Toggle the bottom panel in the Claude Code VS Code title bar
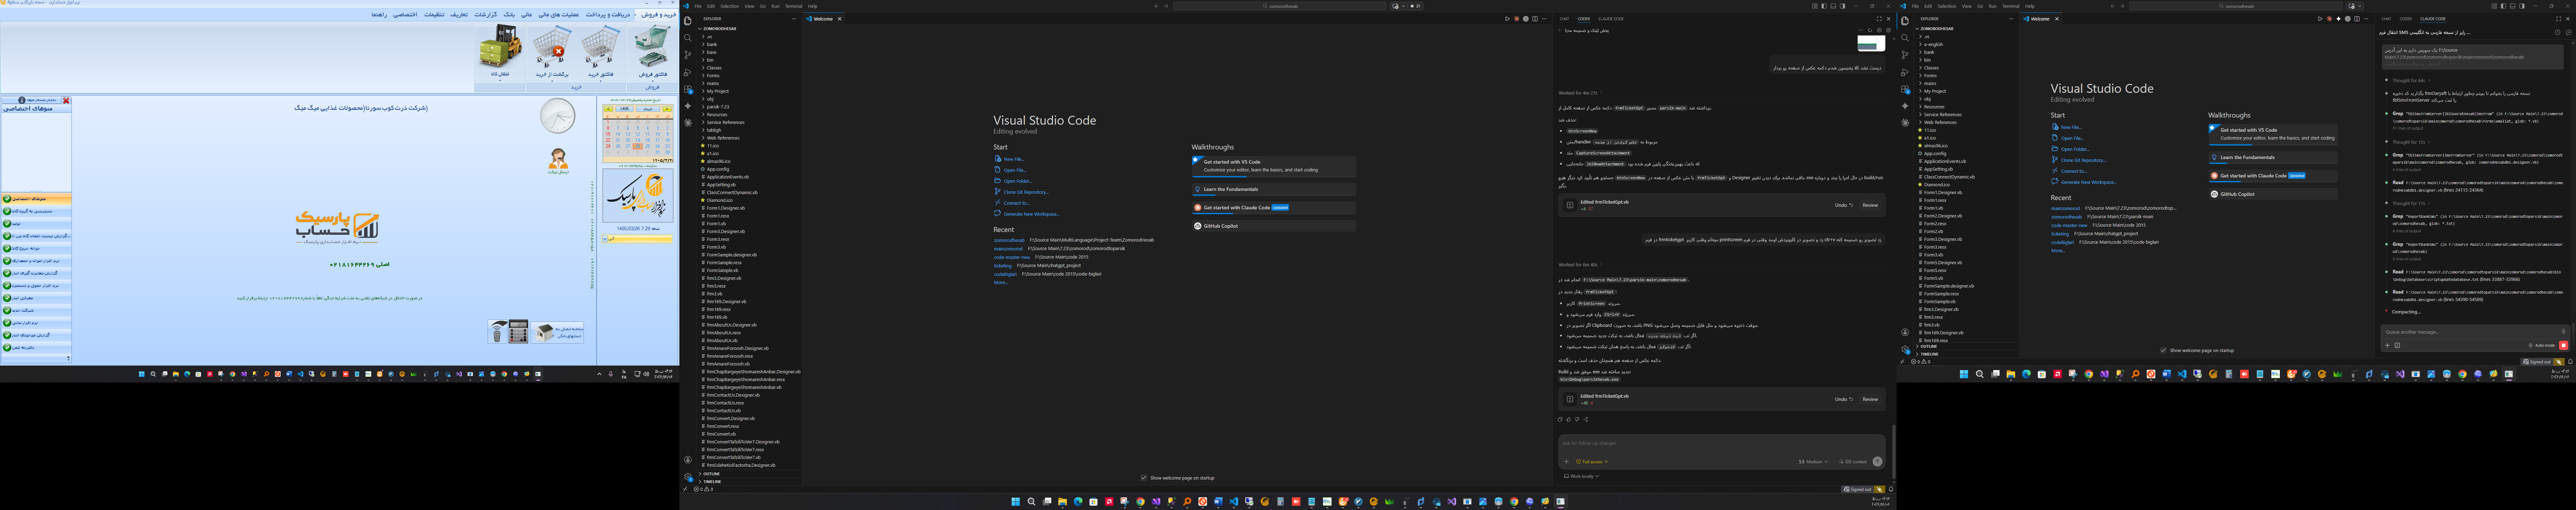 click(x=2513, y=6)
